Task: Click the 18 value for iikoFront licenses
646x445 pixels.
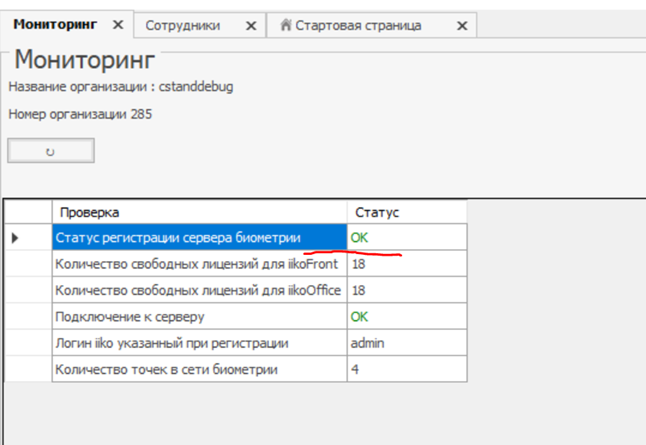Action: pyautogui.click(x=407, y=264)
